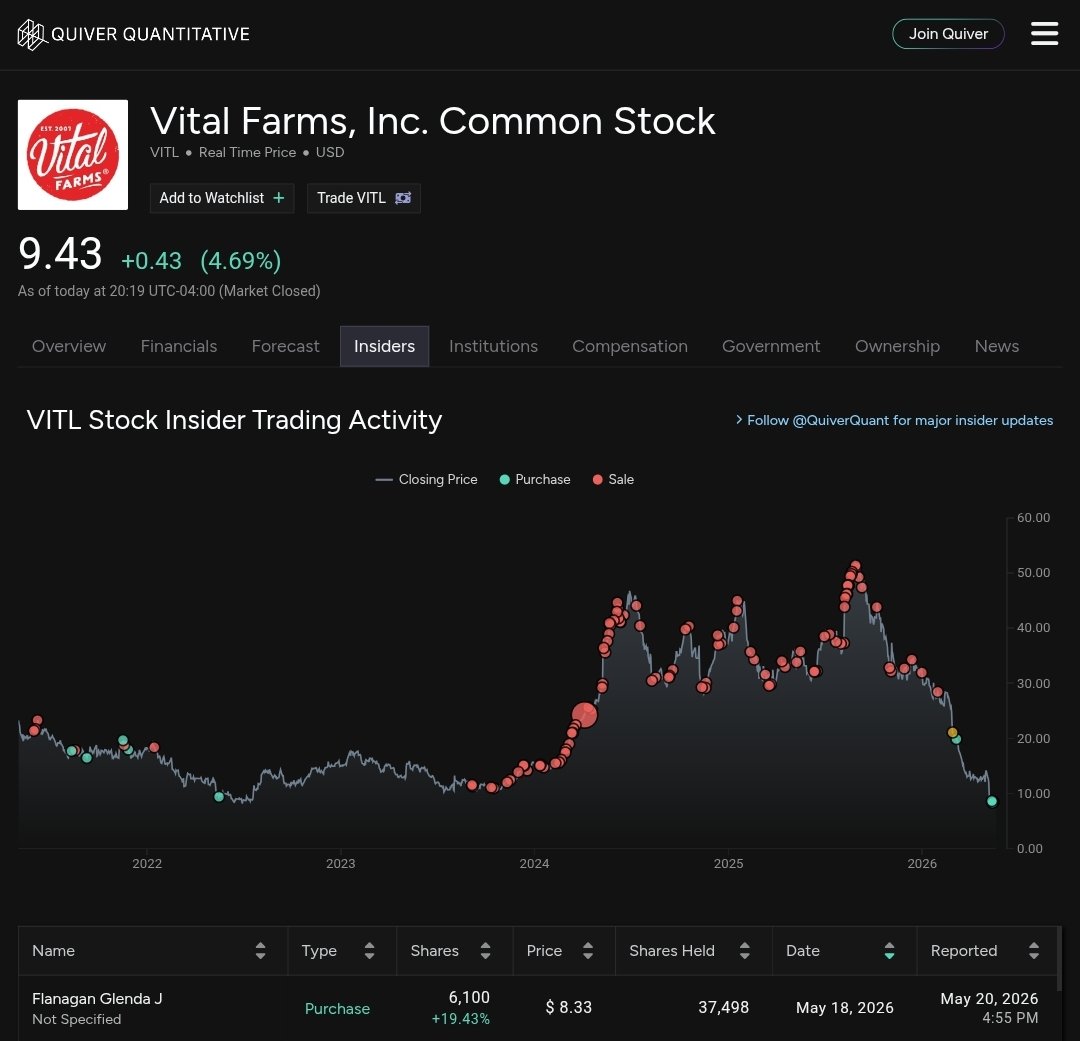
Task: Click the Join Quiver button
Action: (x=948, y=34)
